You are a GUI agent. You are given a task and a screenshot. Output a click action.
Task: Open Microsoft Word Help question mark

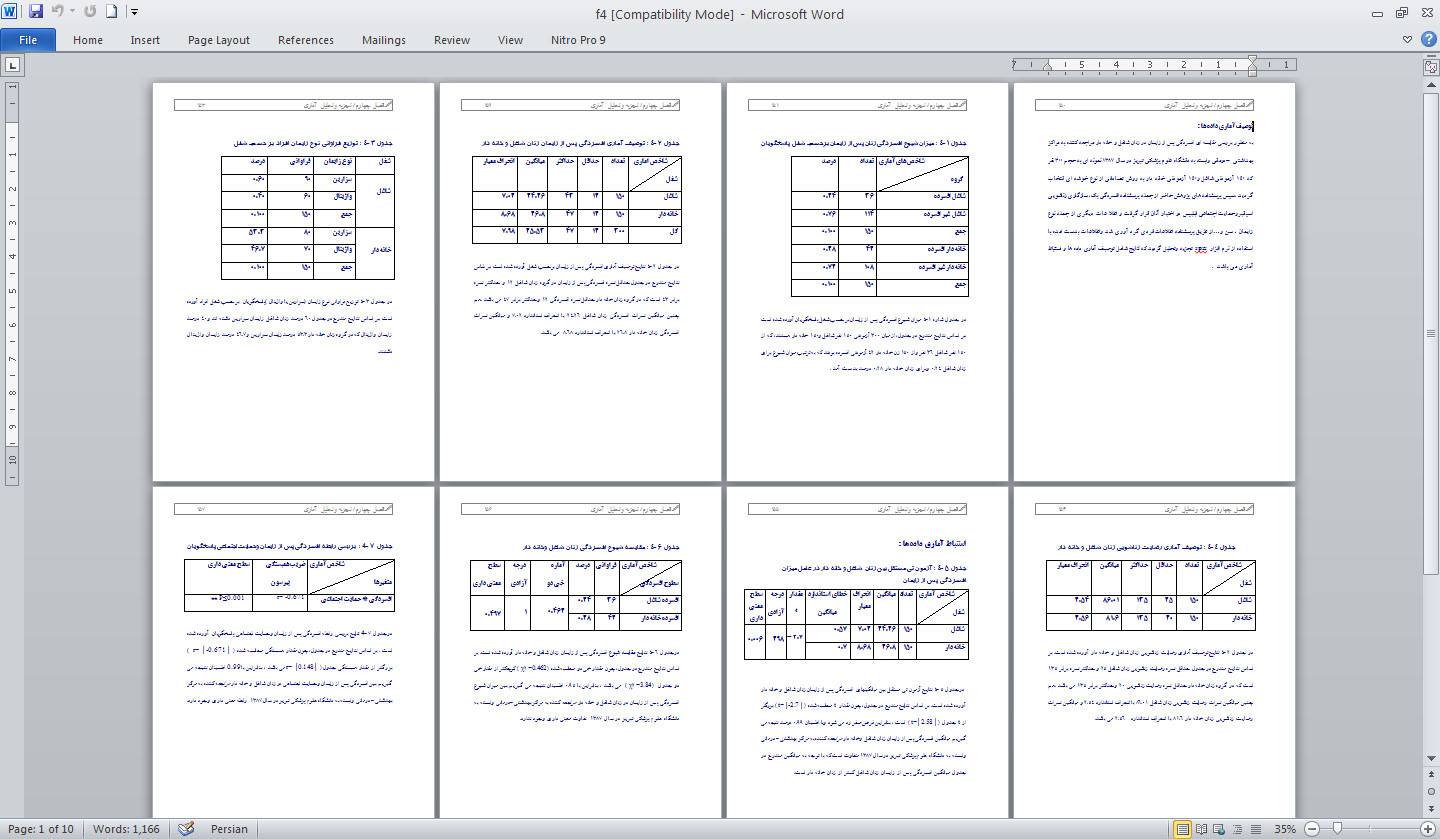pos(1427,40)
